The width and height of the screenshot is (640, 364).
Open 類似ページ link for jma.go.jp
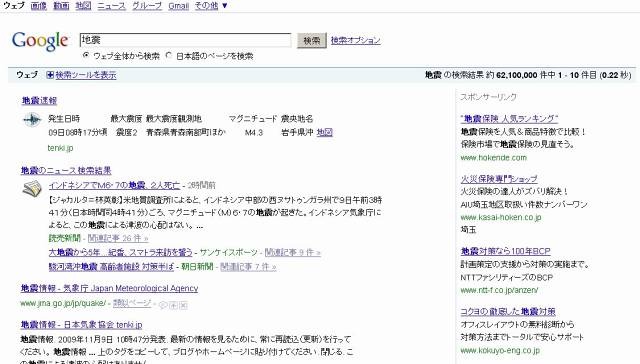(132, 303)
